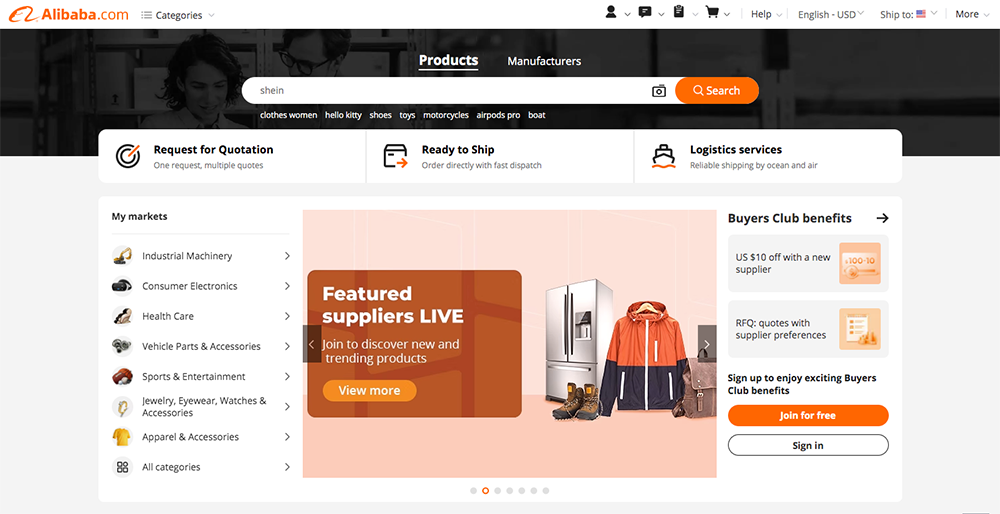The width and height of the screenshot is (1000, 514).
Task: Click the user account profile icon
Action: [x=611, y=12]
